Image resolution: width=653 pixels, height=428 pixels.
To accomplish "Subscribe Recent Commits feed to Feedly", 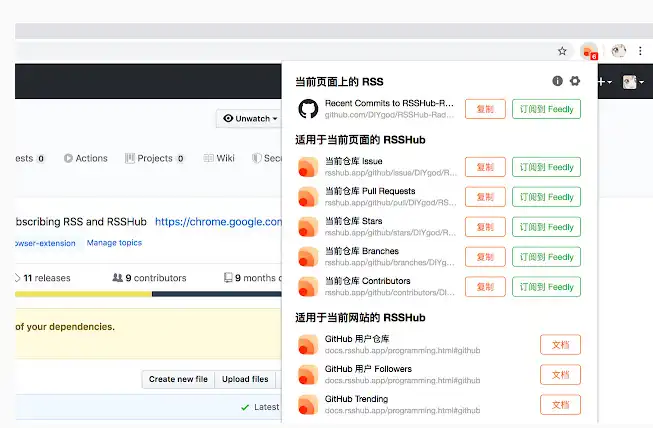I will pos(546,109).
